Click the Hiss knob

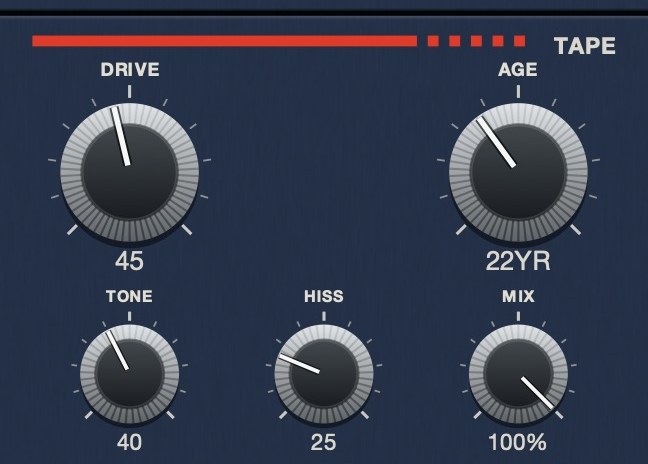(x=324, y=374)
